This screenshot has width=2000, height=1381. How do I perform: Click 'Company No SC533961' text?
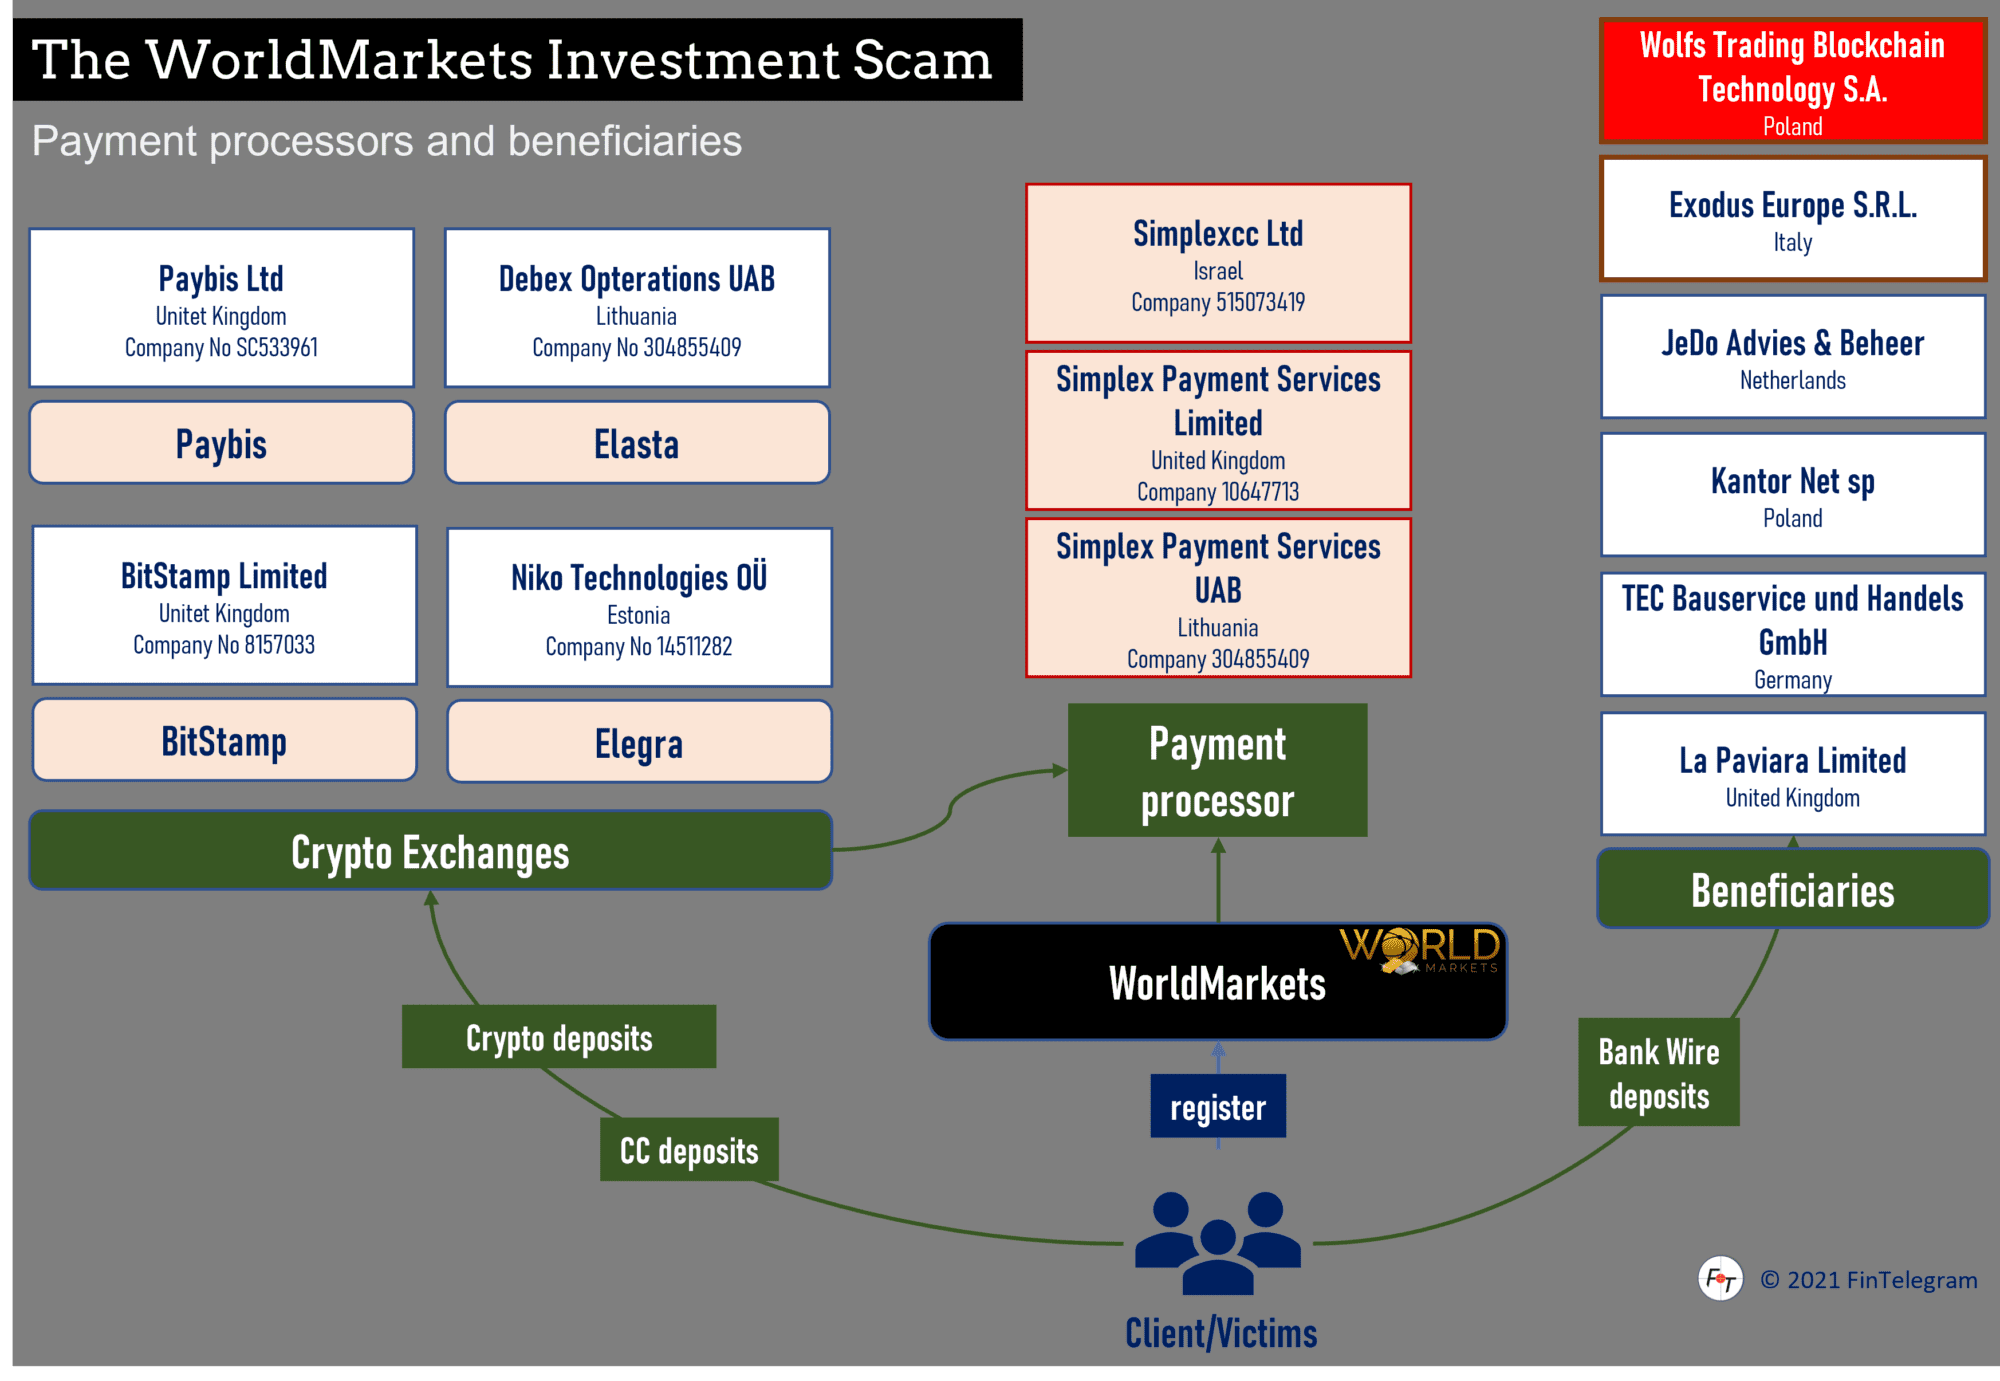222,348
